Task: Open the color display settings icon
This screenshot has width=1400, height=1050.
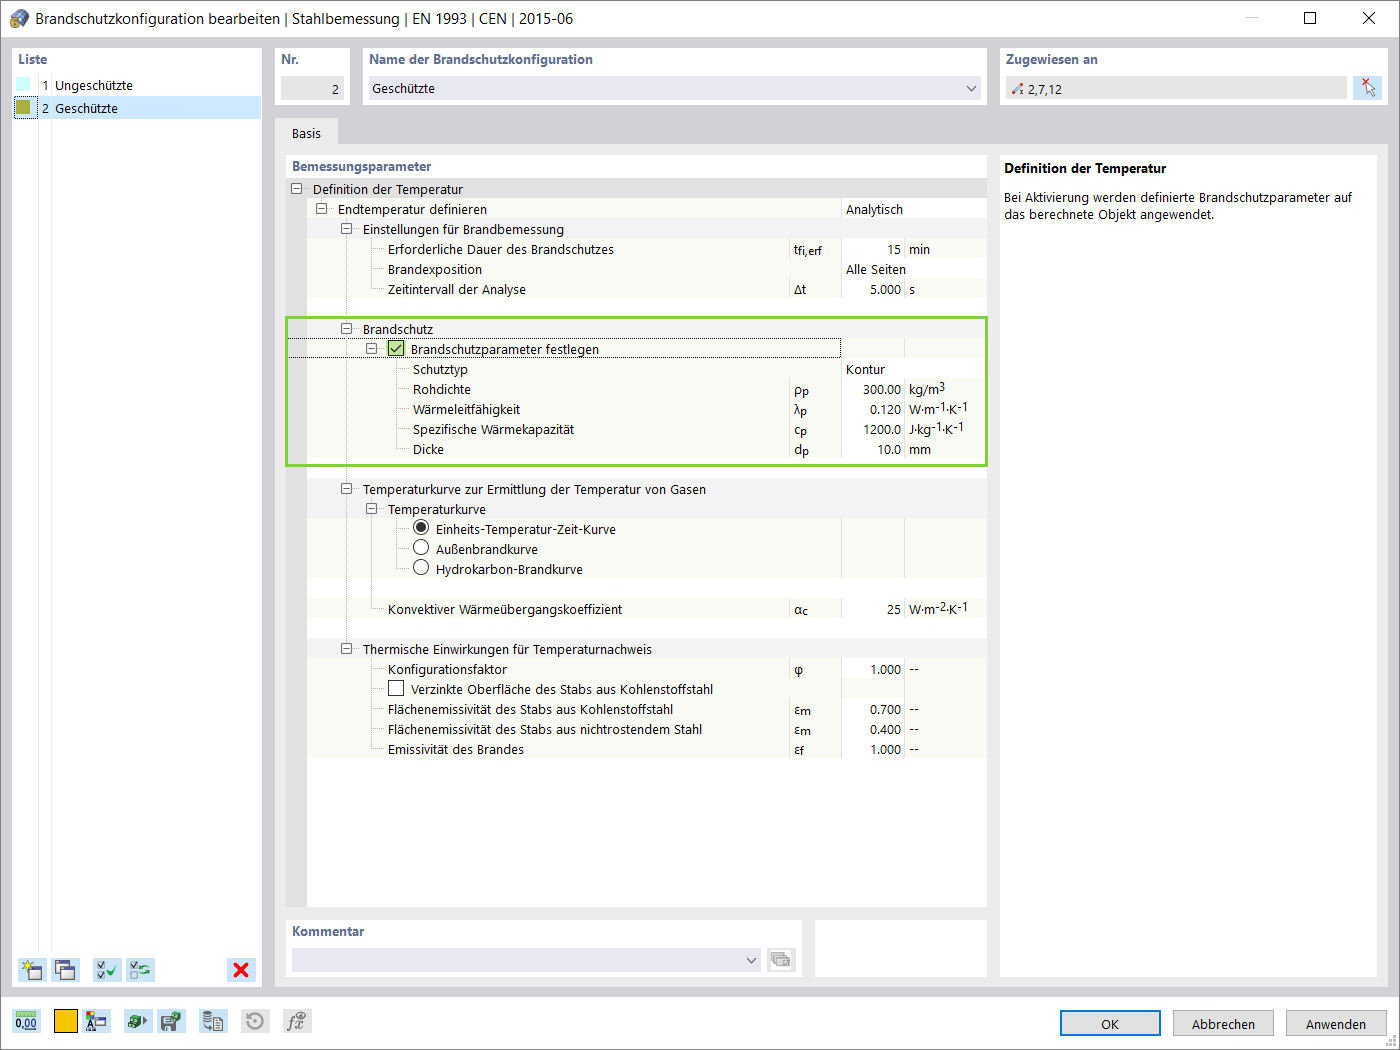Action: (96, 1021)
